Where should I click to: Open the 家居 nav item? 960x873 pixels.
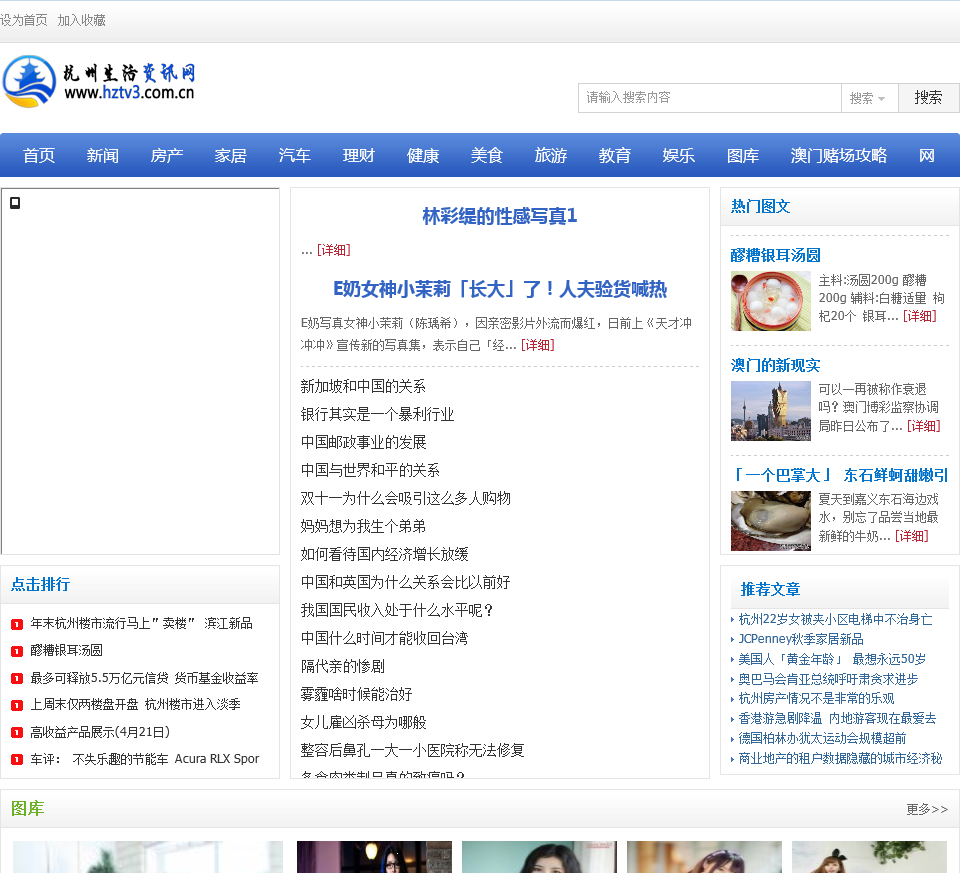coord(231,155)
